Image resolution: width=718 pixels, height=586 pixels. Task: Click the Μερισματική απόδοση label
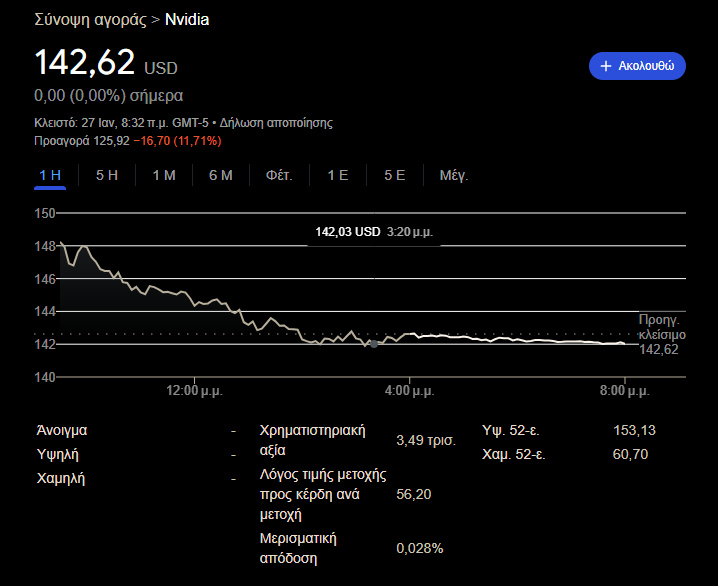coord(298,548)
